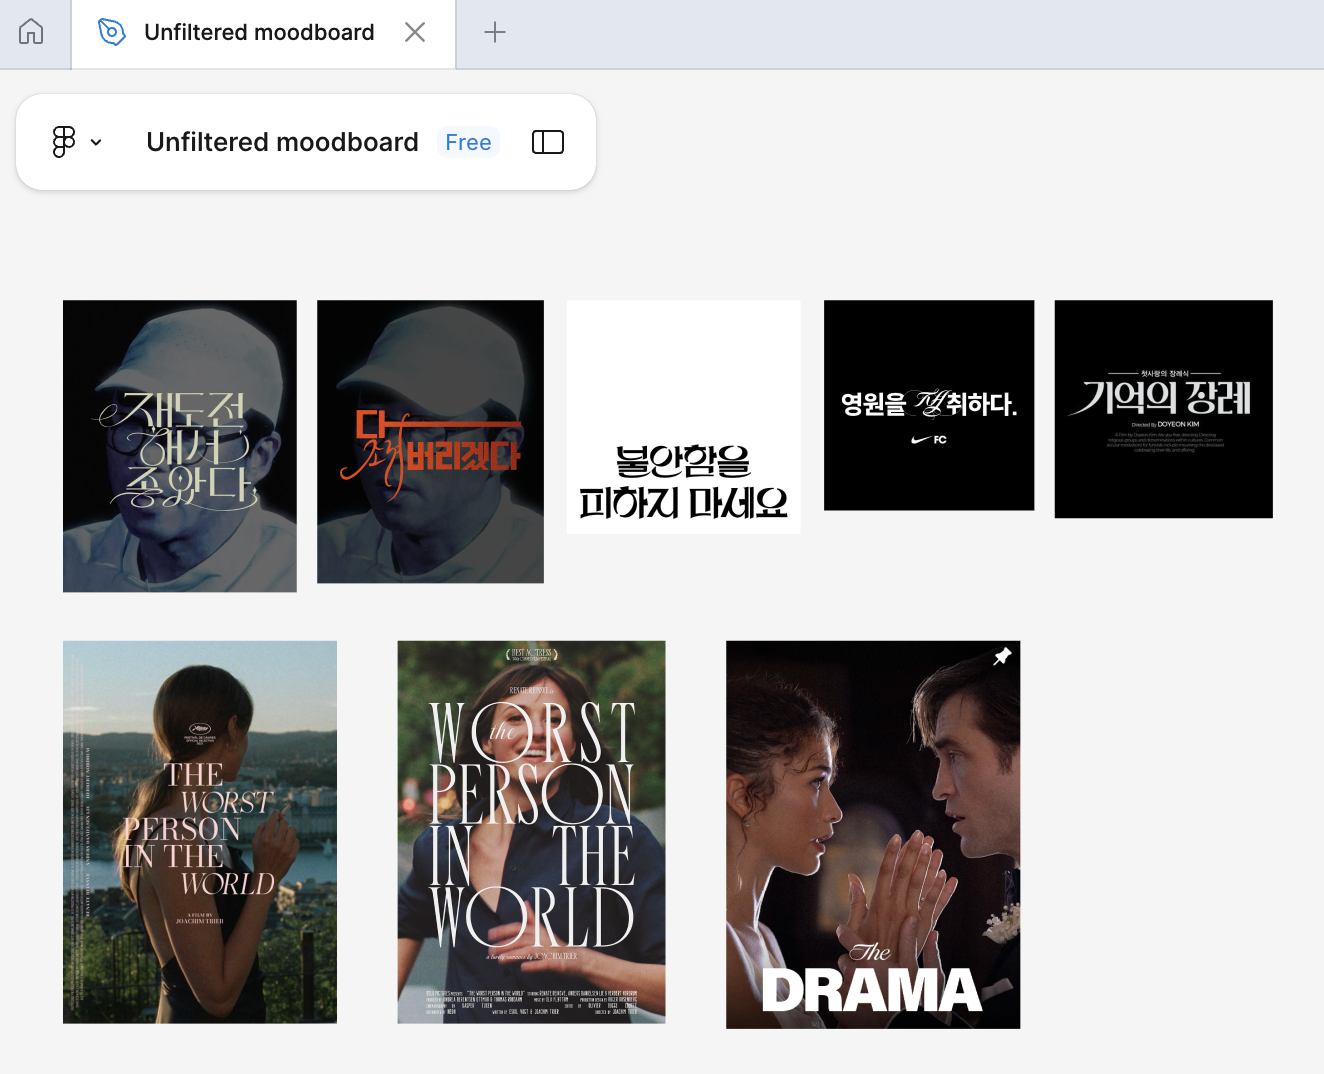Open a new tab with plus icon
1324x1074 pixels.
tap(494, 32)
